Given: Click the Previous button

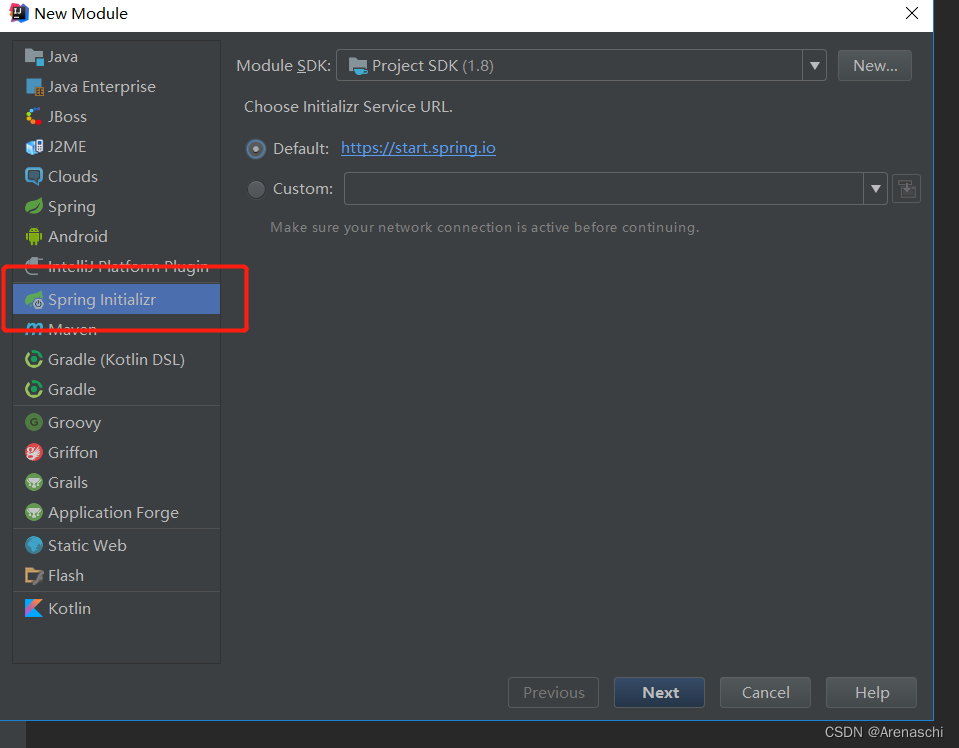Looking at the screenshot, I should (x=554, y=692).
